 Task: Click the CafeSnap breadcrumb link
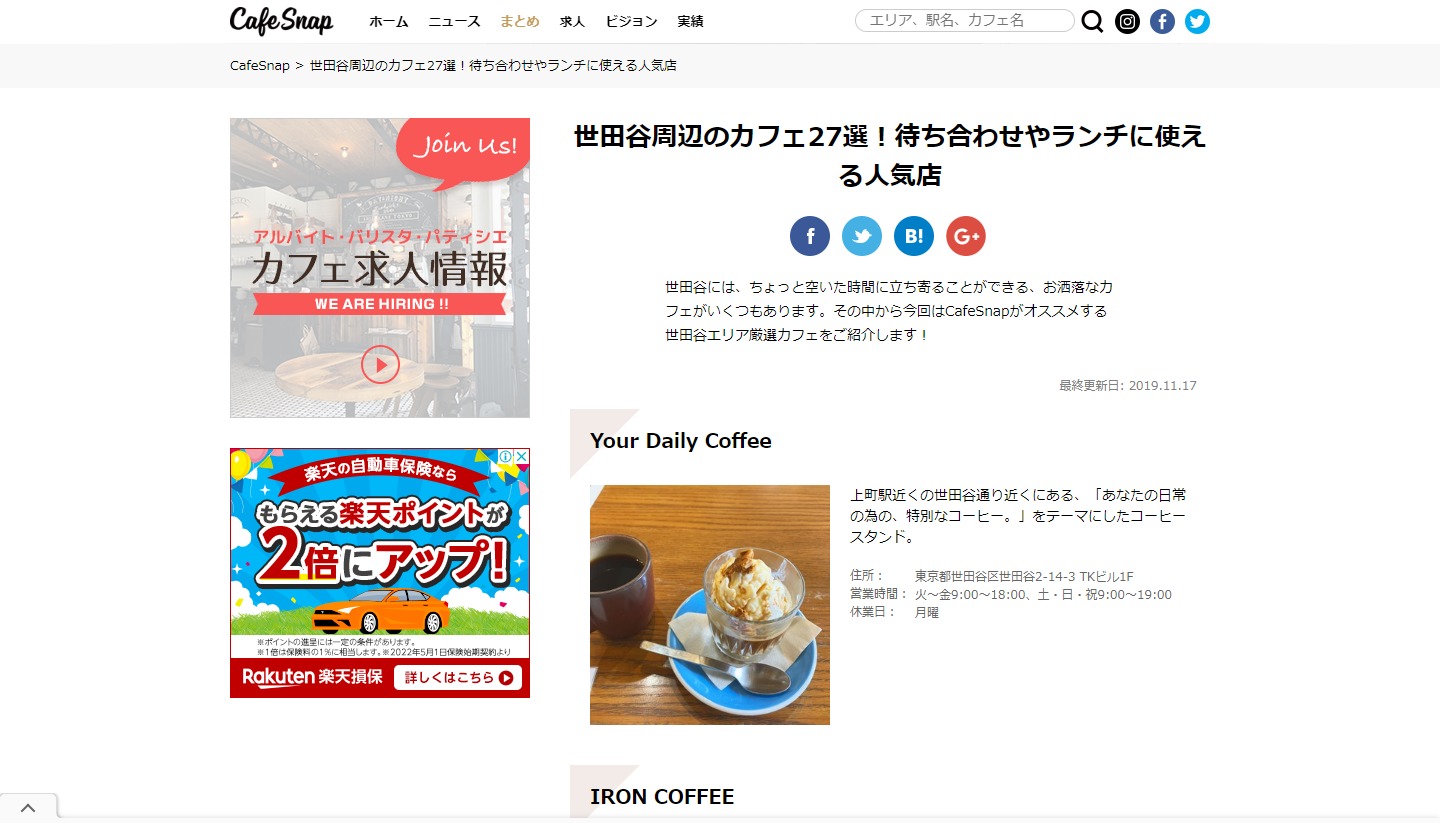coord(260,65)
